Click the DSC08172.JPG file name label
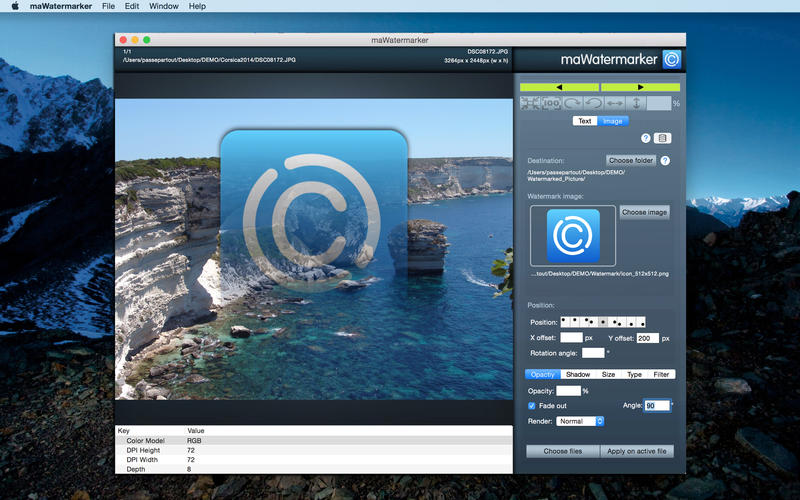 (x=487, y=52)
